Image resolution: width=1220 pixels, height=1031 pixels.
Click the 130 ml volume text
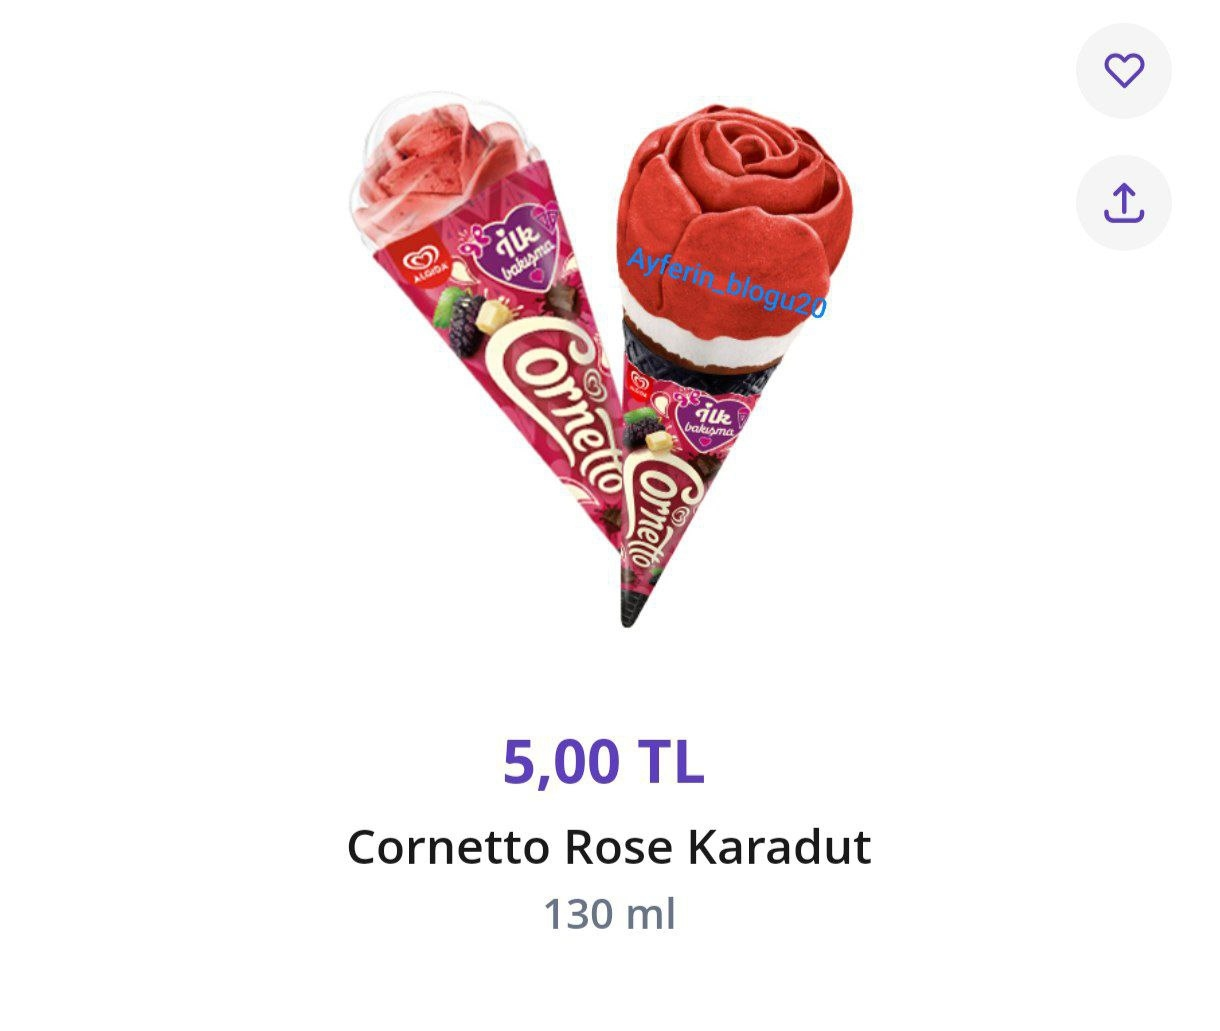(x=609, y=914)
